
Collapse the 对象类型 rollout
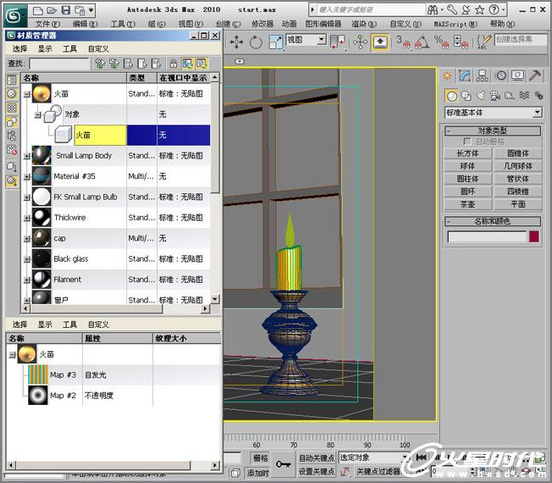pos(493,131)
